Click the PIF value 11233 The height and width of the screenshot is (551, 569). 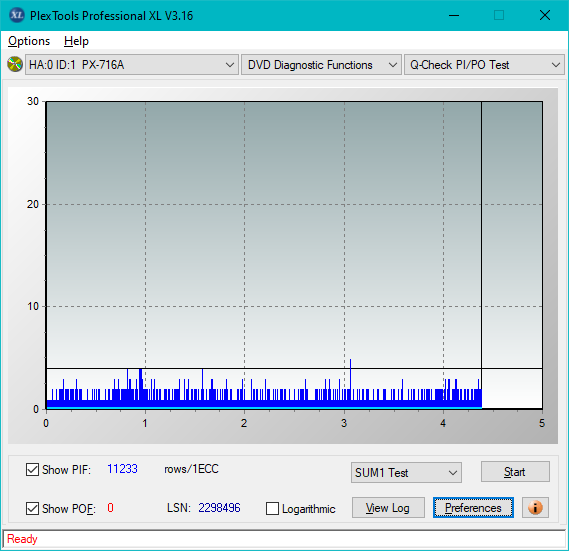(x=122, y=469)
